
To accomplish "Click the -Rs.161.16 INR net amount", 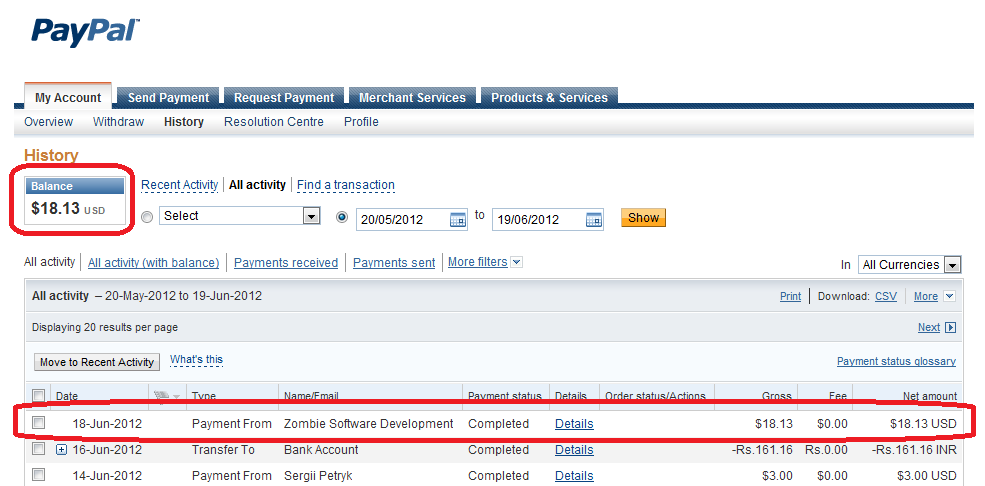I will tap(912, 450).
